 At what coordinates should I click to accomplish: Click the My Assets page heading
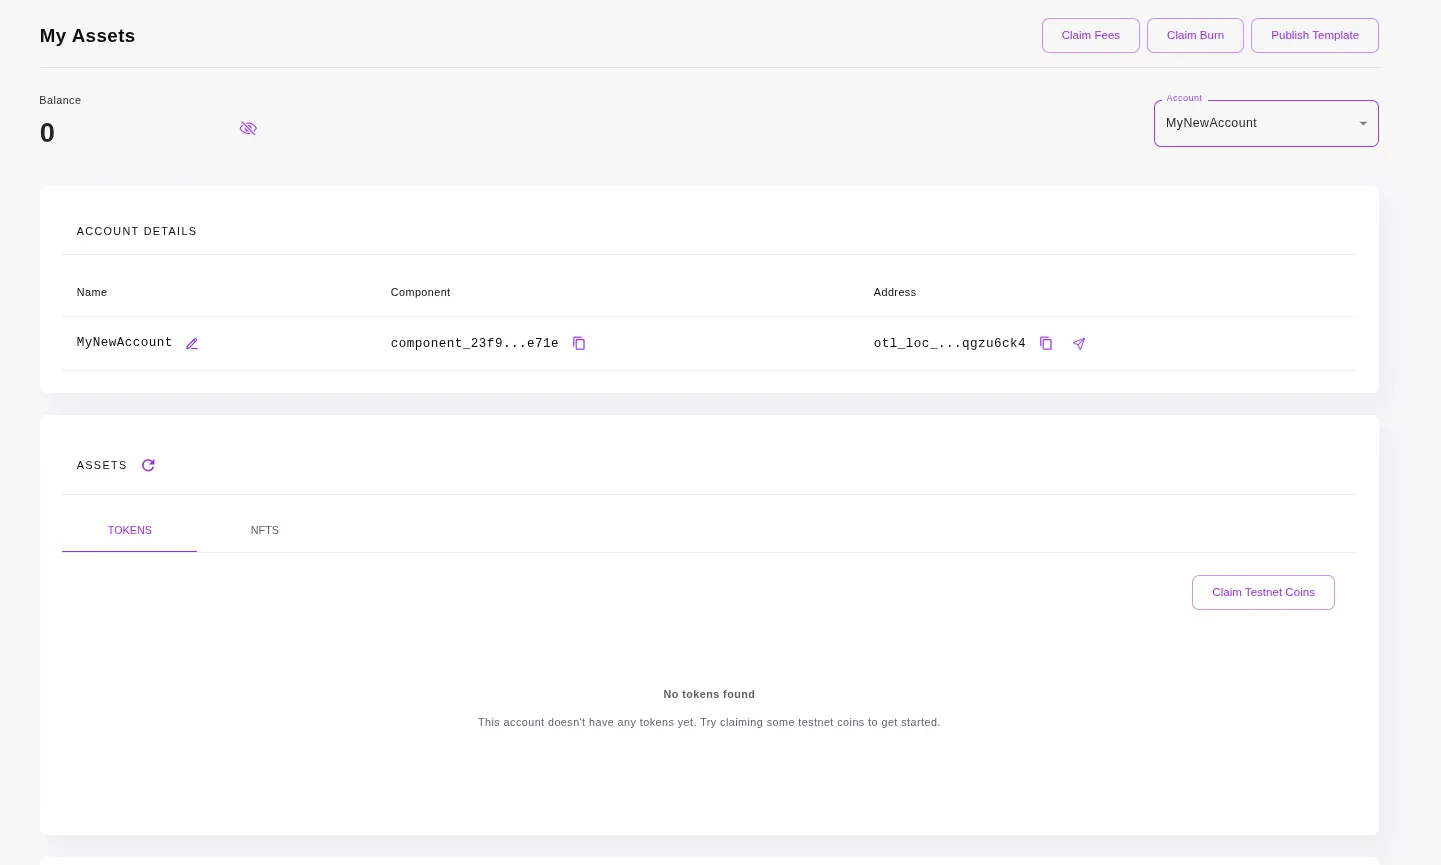tap(86, 36)
